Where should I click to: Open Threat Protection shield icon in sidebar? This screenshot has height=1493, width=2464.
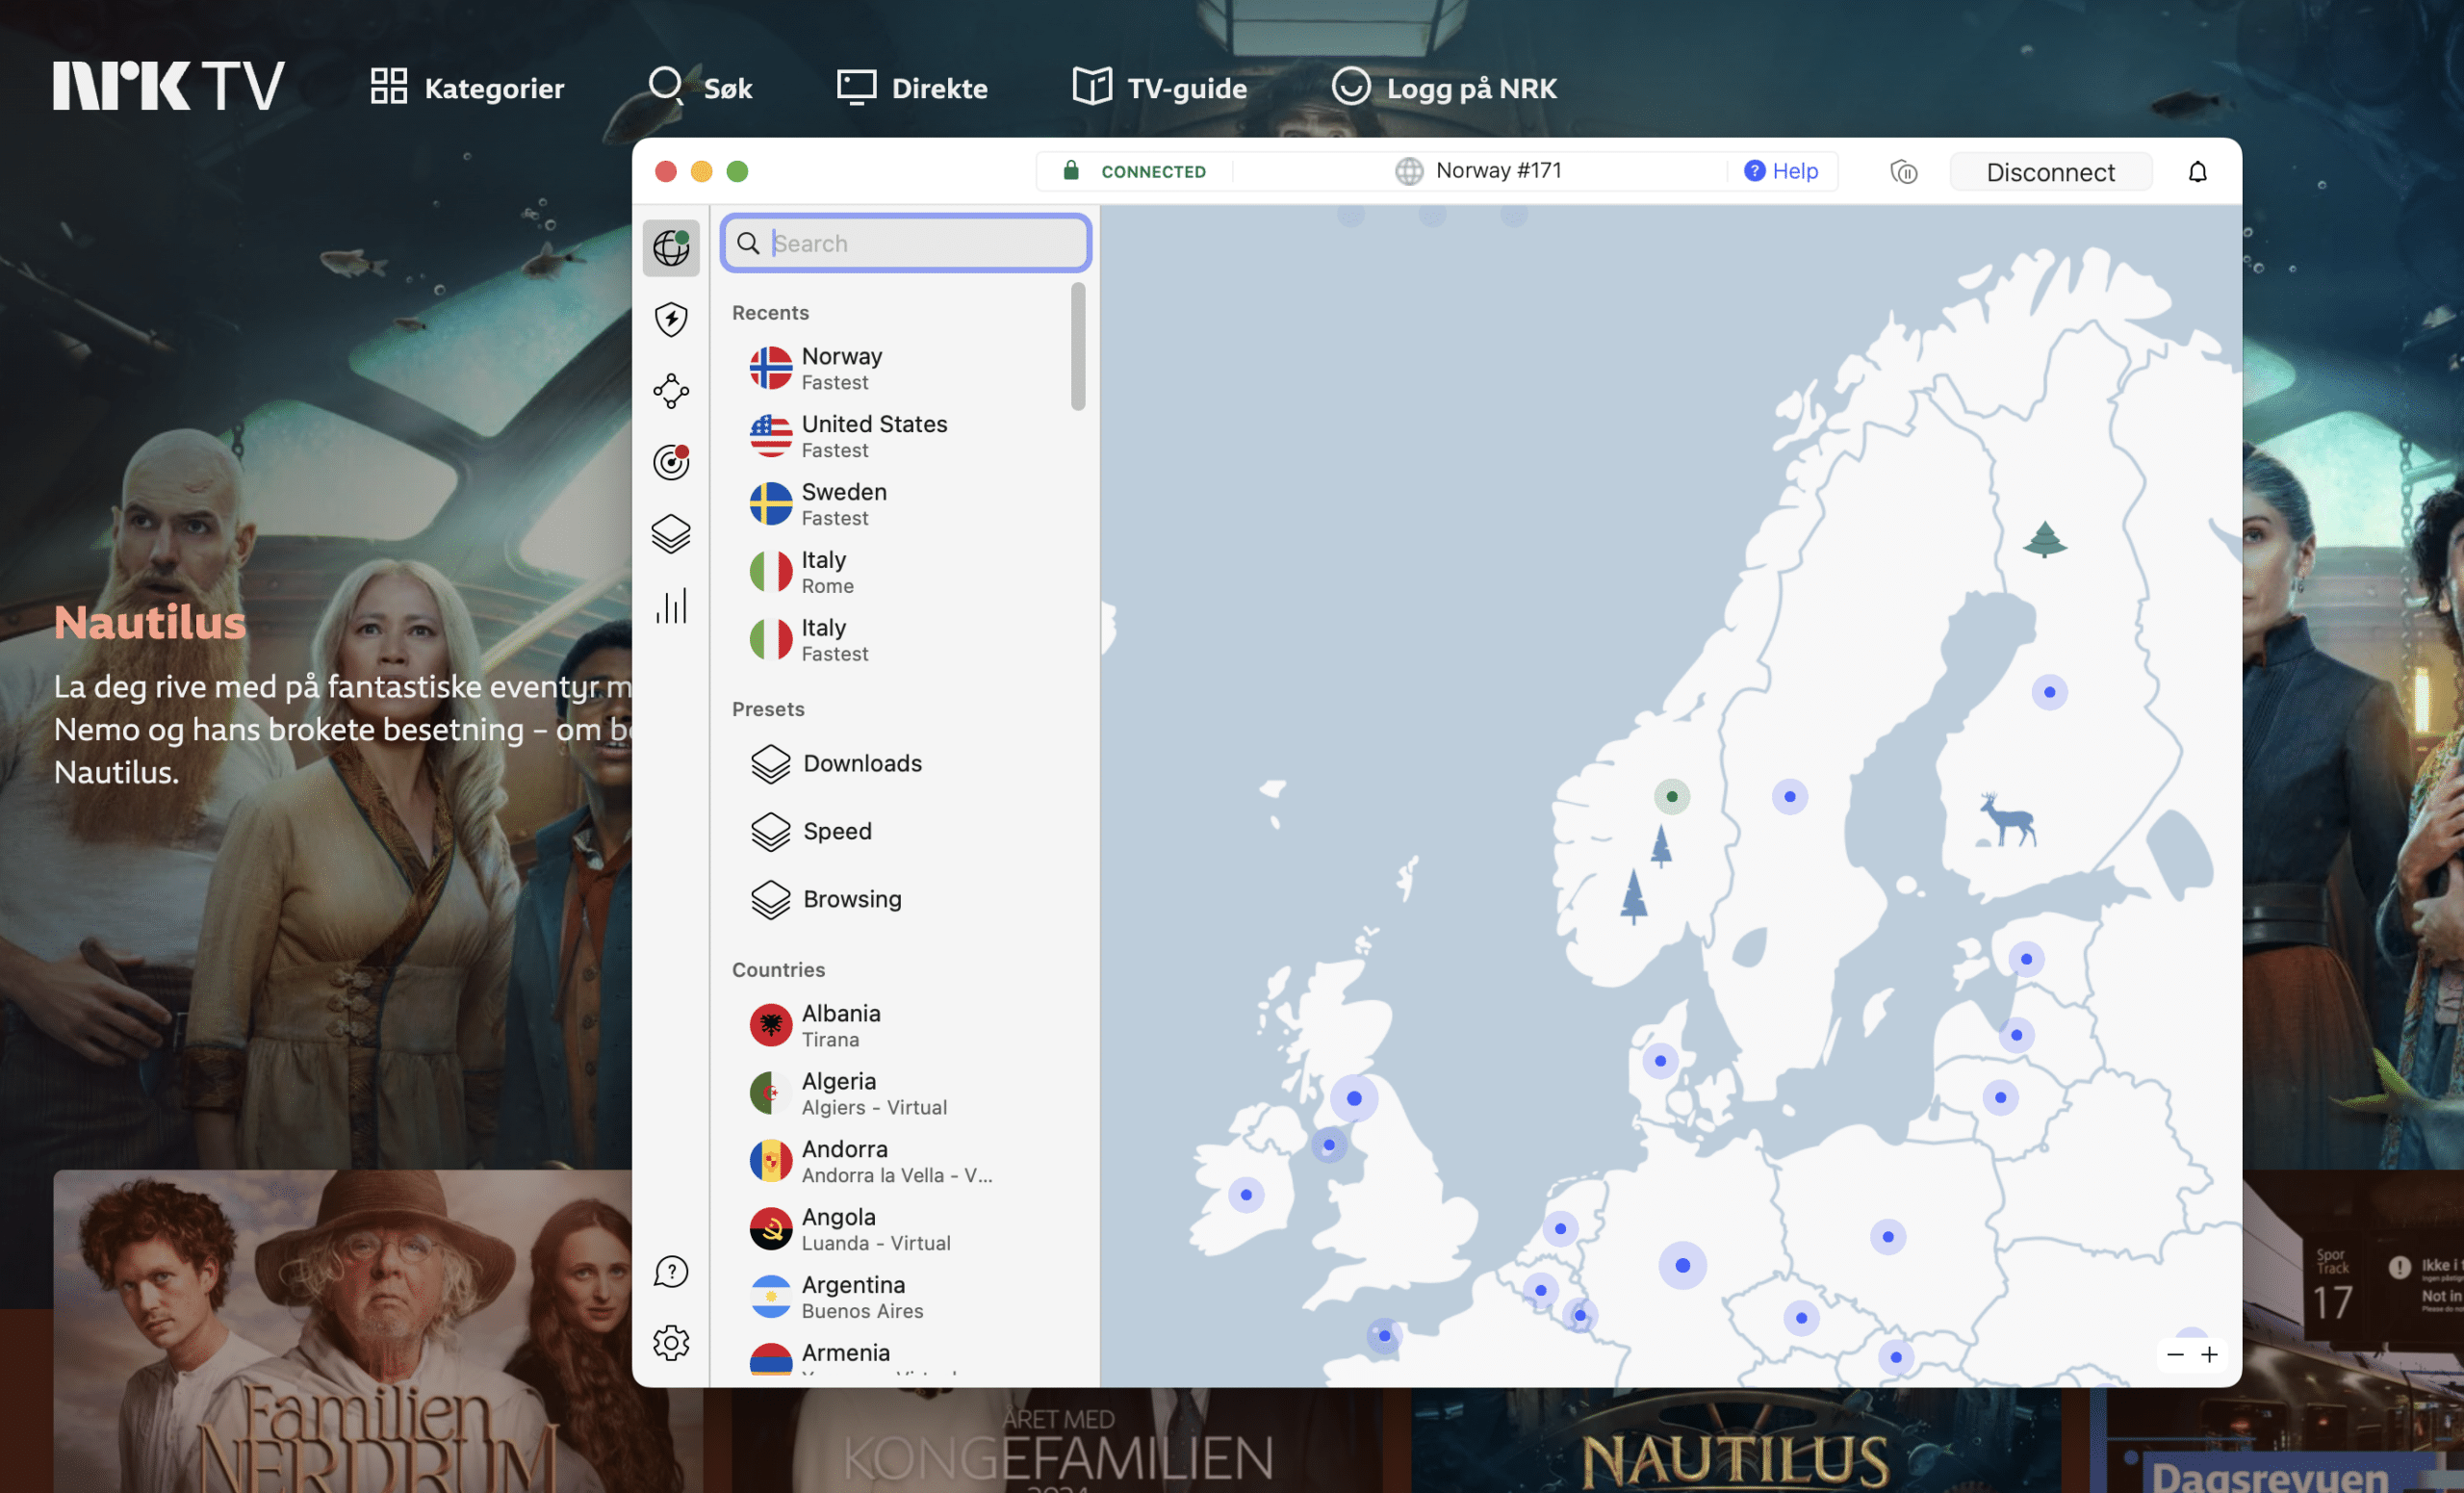pos(670,319)
